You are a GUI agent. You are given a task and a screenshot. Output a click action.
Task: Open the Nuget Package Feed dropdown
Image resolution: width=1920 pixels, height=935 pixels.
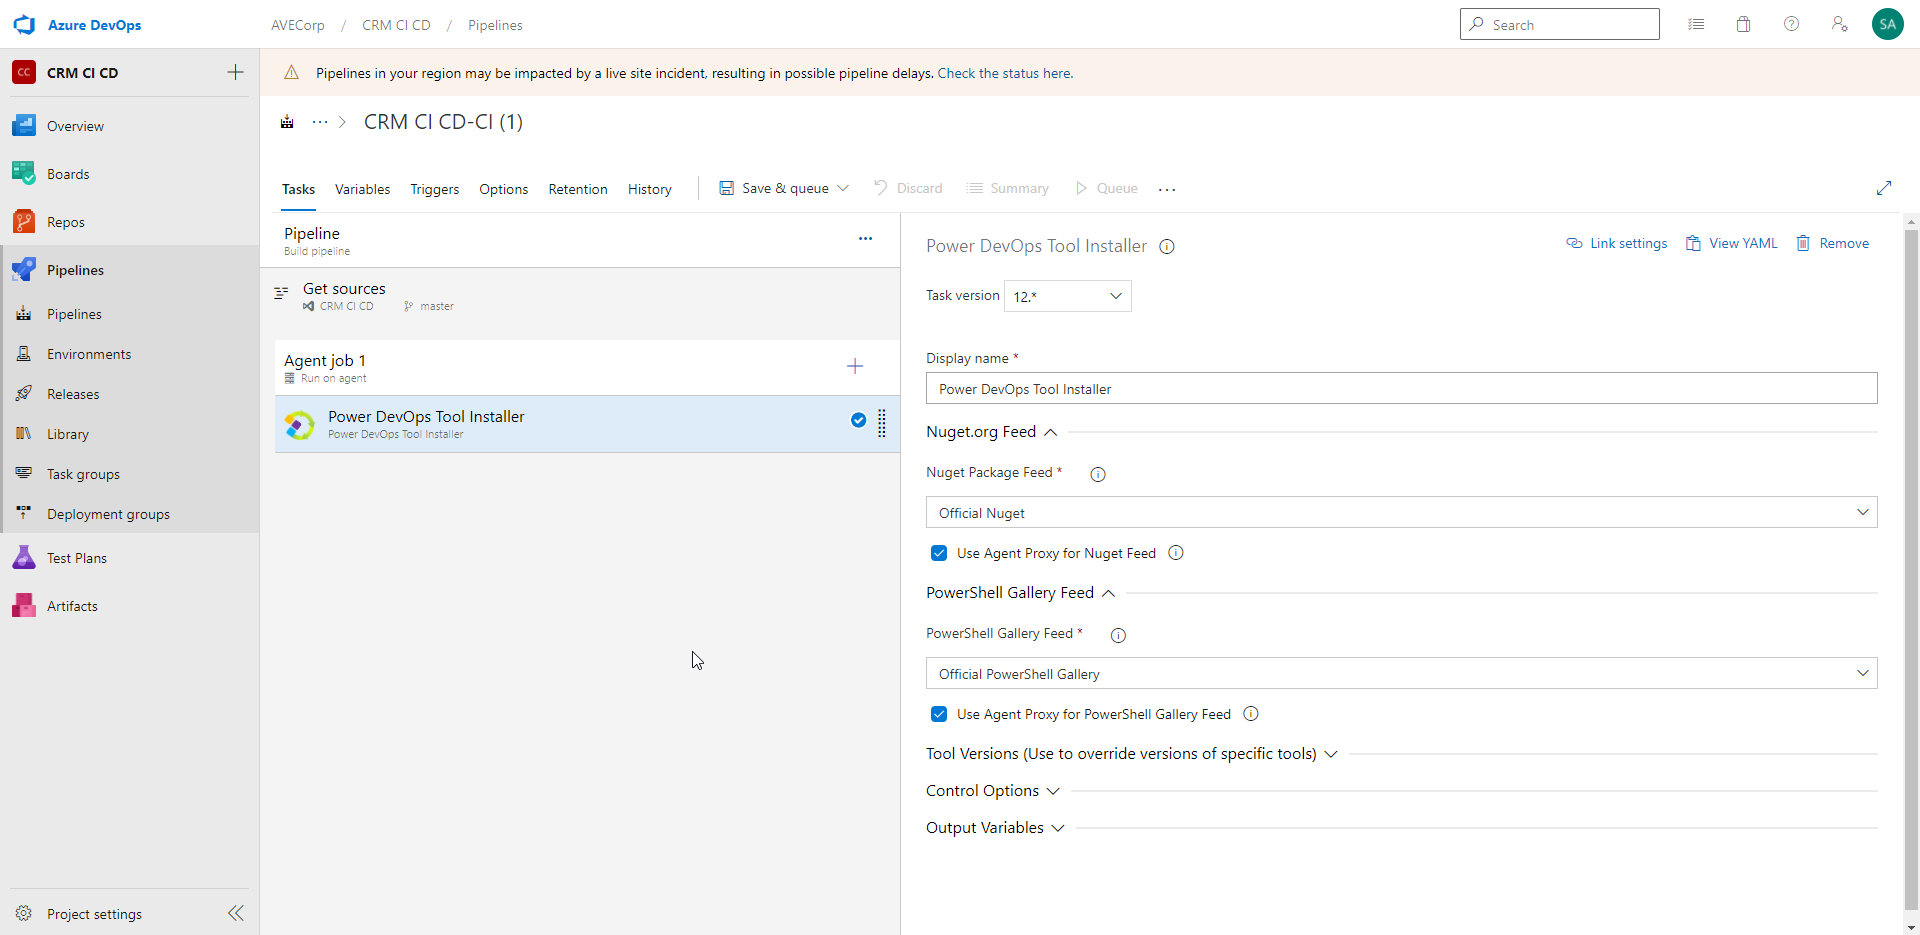pos(1401,513)
